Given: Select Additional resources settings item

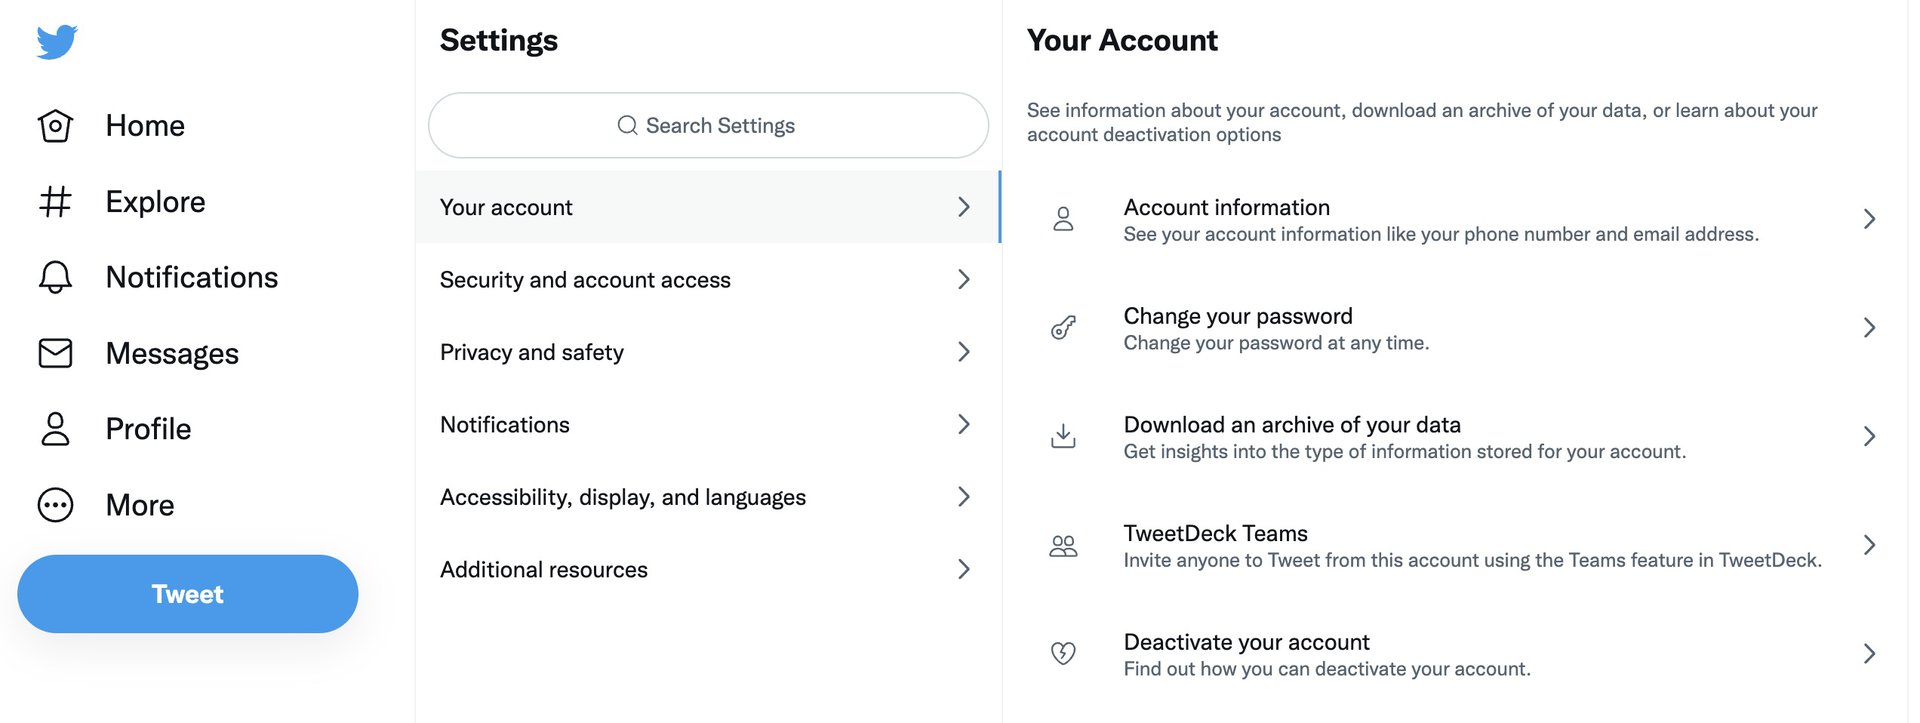Looking at the screenshot, I should click(544, 570).
